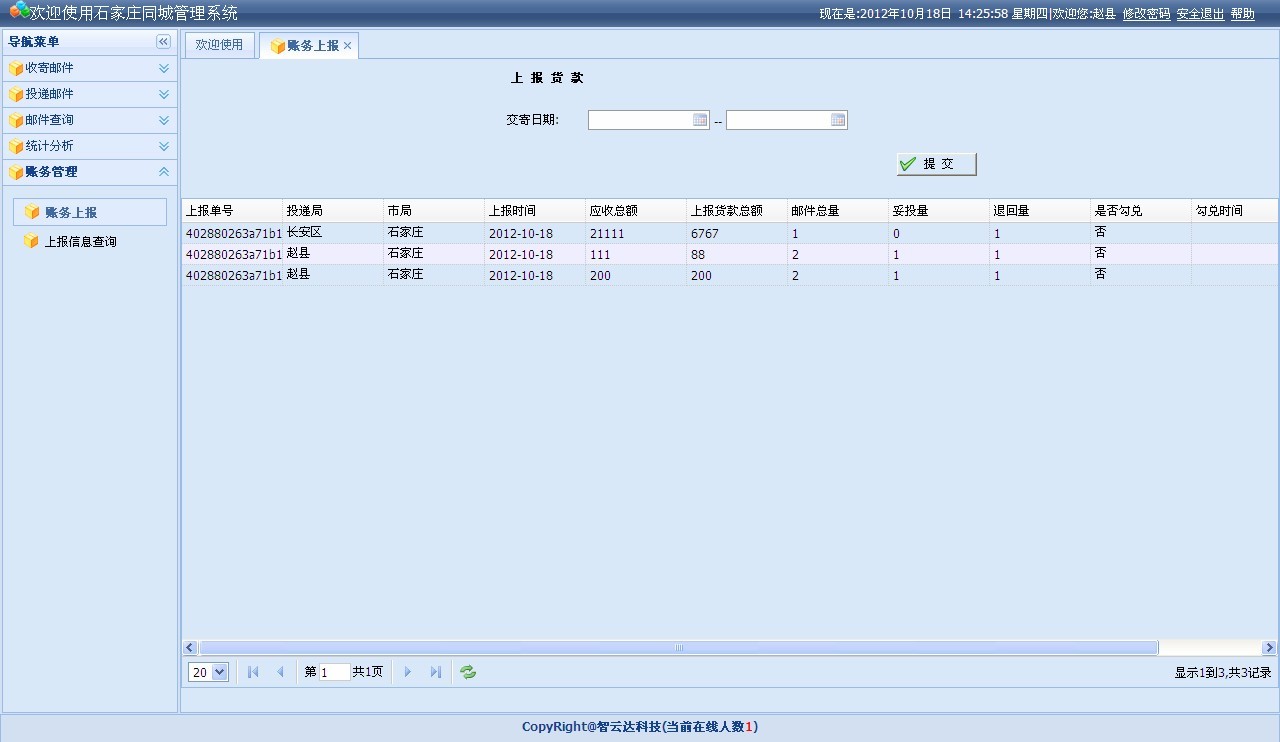Image resolution: width=1280 pixels, height=742 pixels.
Task: Click 安全退出 to log out
Action: (1199, 14)
